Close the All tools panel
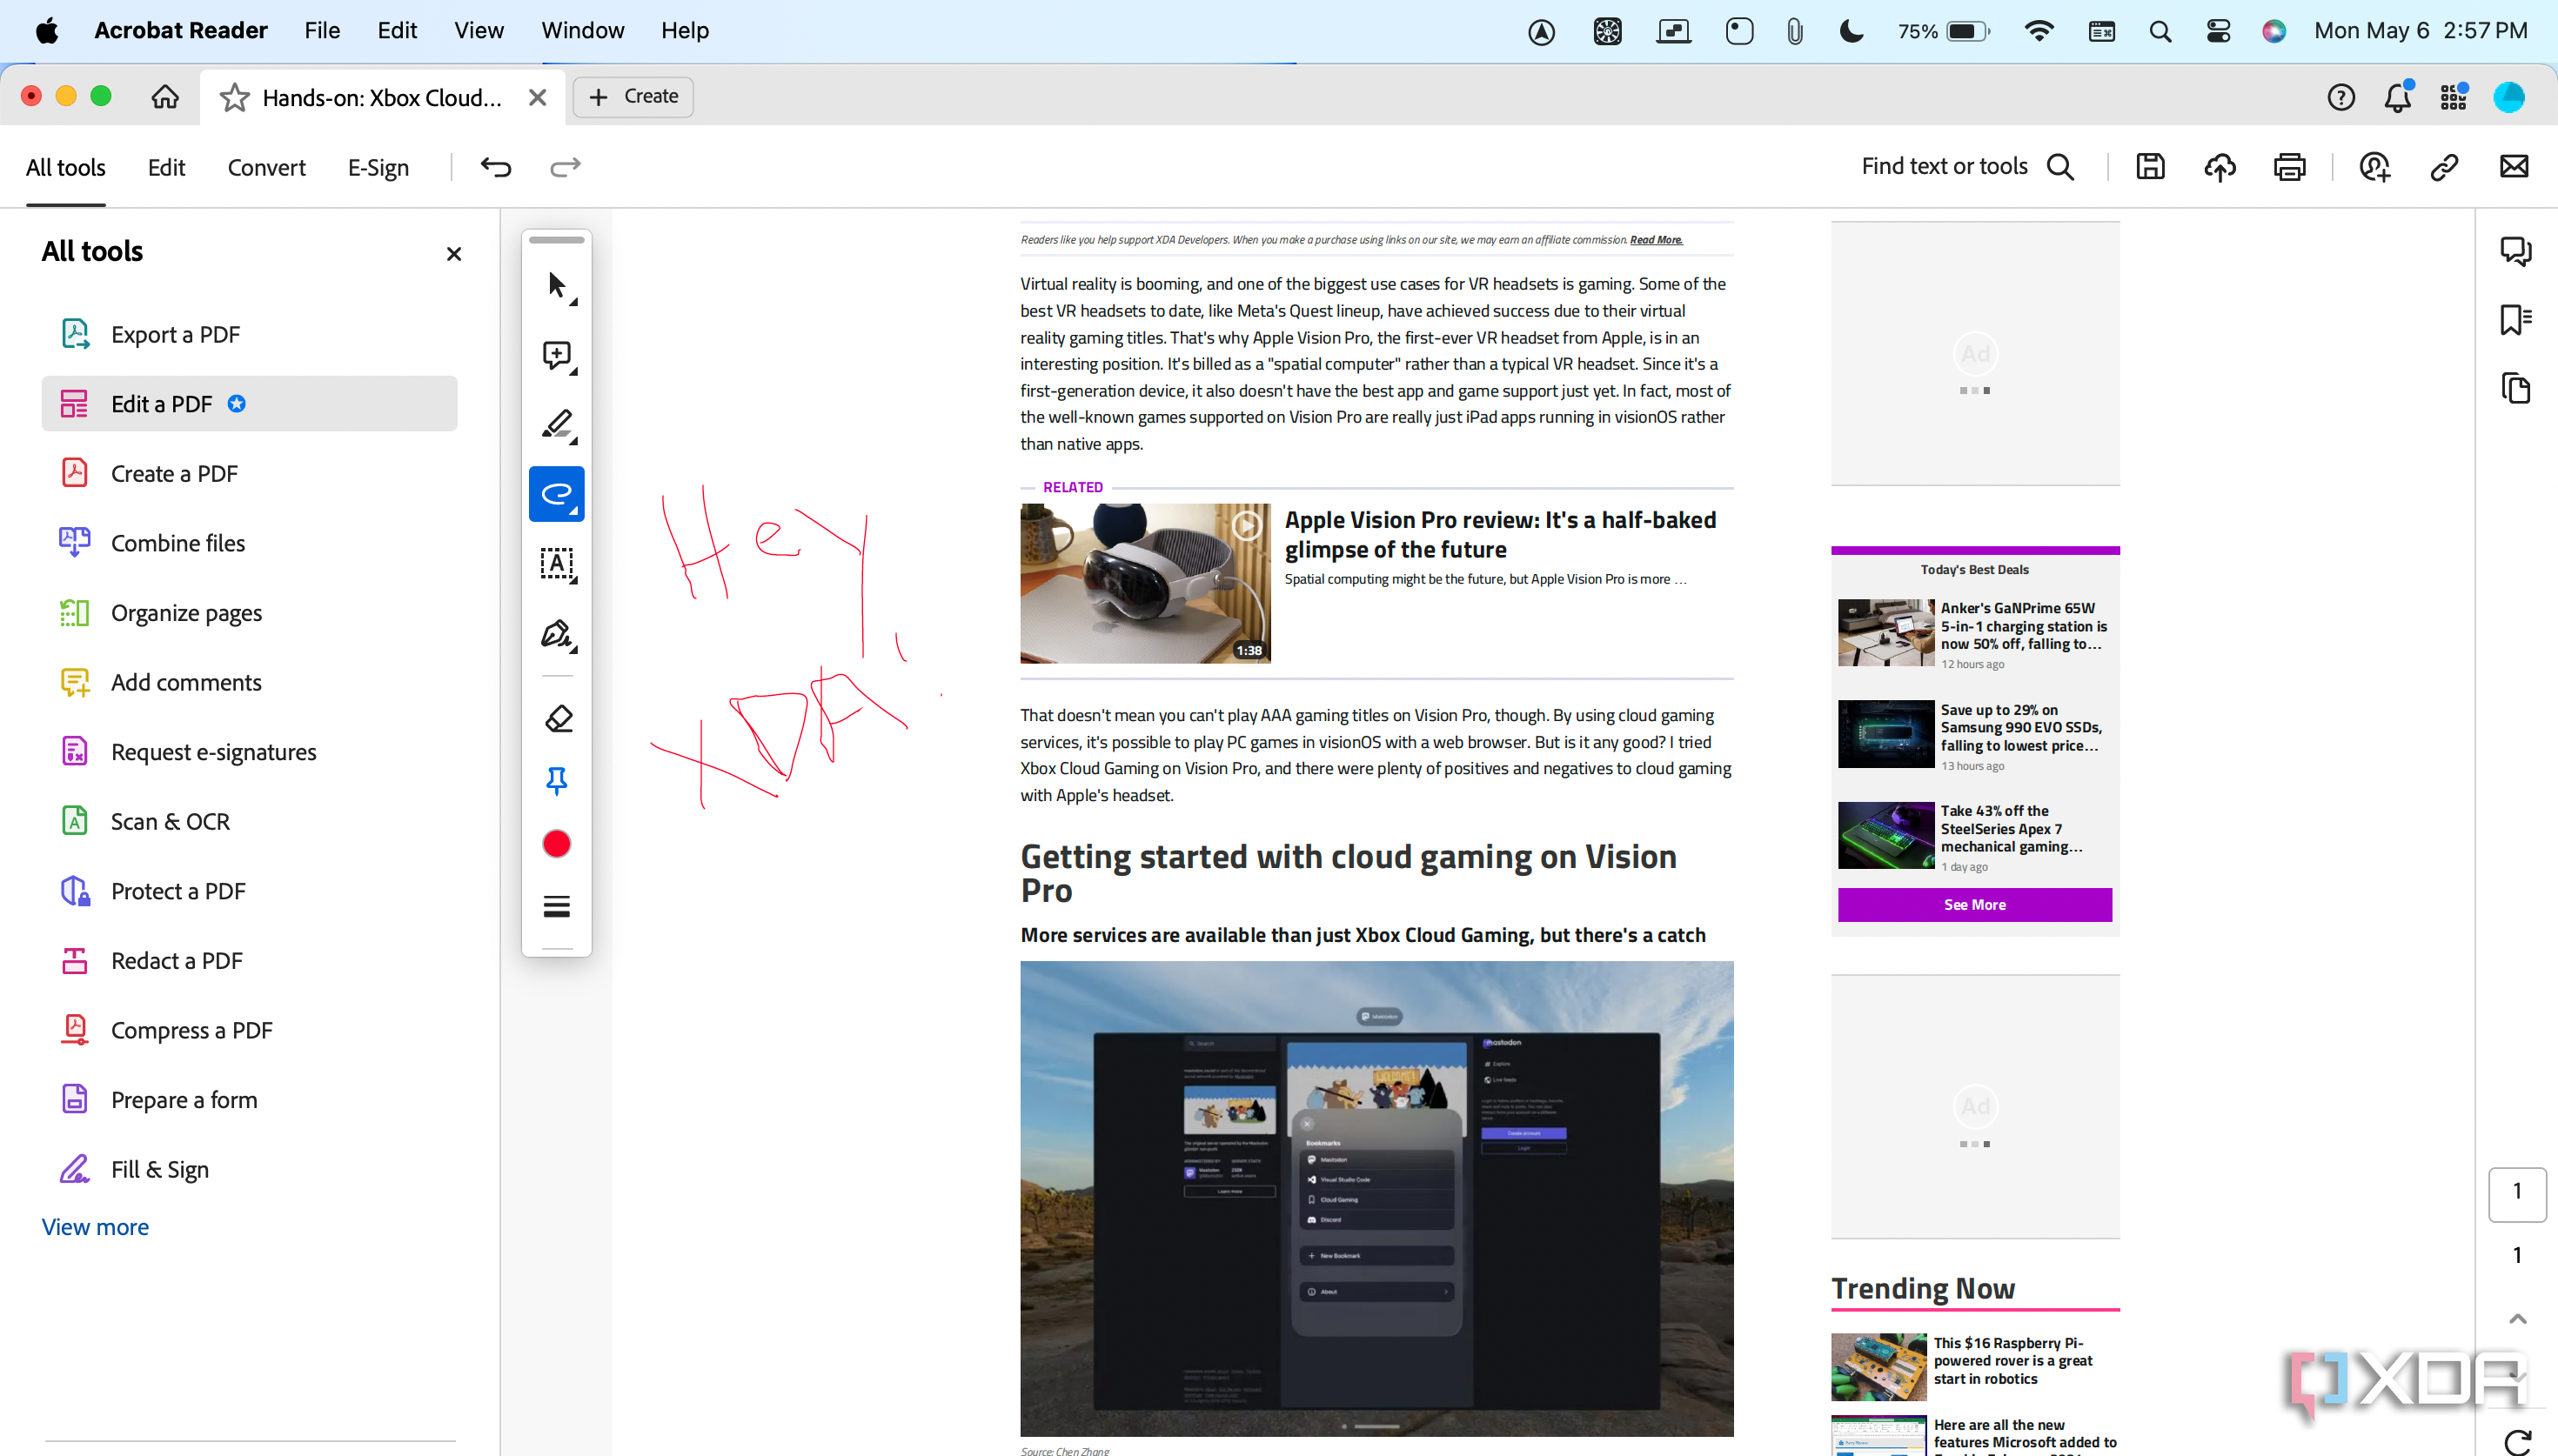Viewport: 2558px width, 1456px height. pyautogui.click(x=454, y=254)
